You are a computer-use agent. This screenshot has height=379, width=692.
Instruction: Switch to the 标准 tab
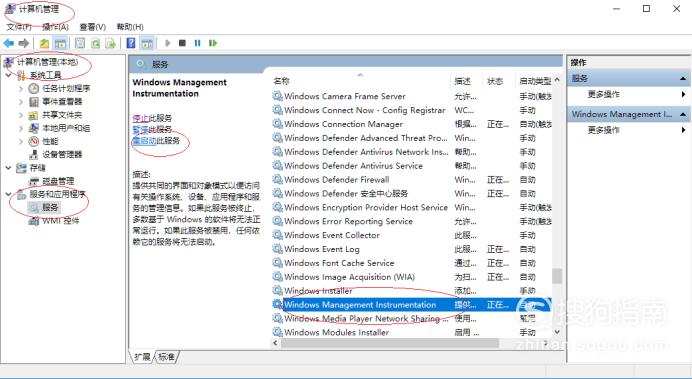point(166,357)
